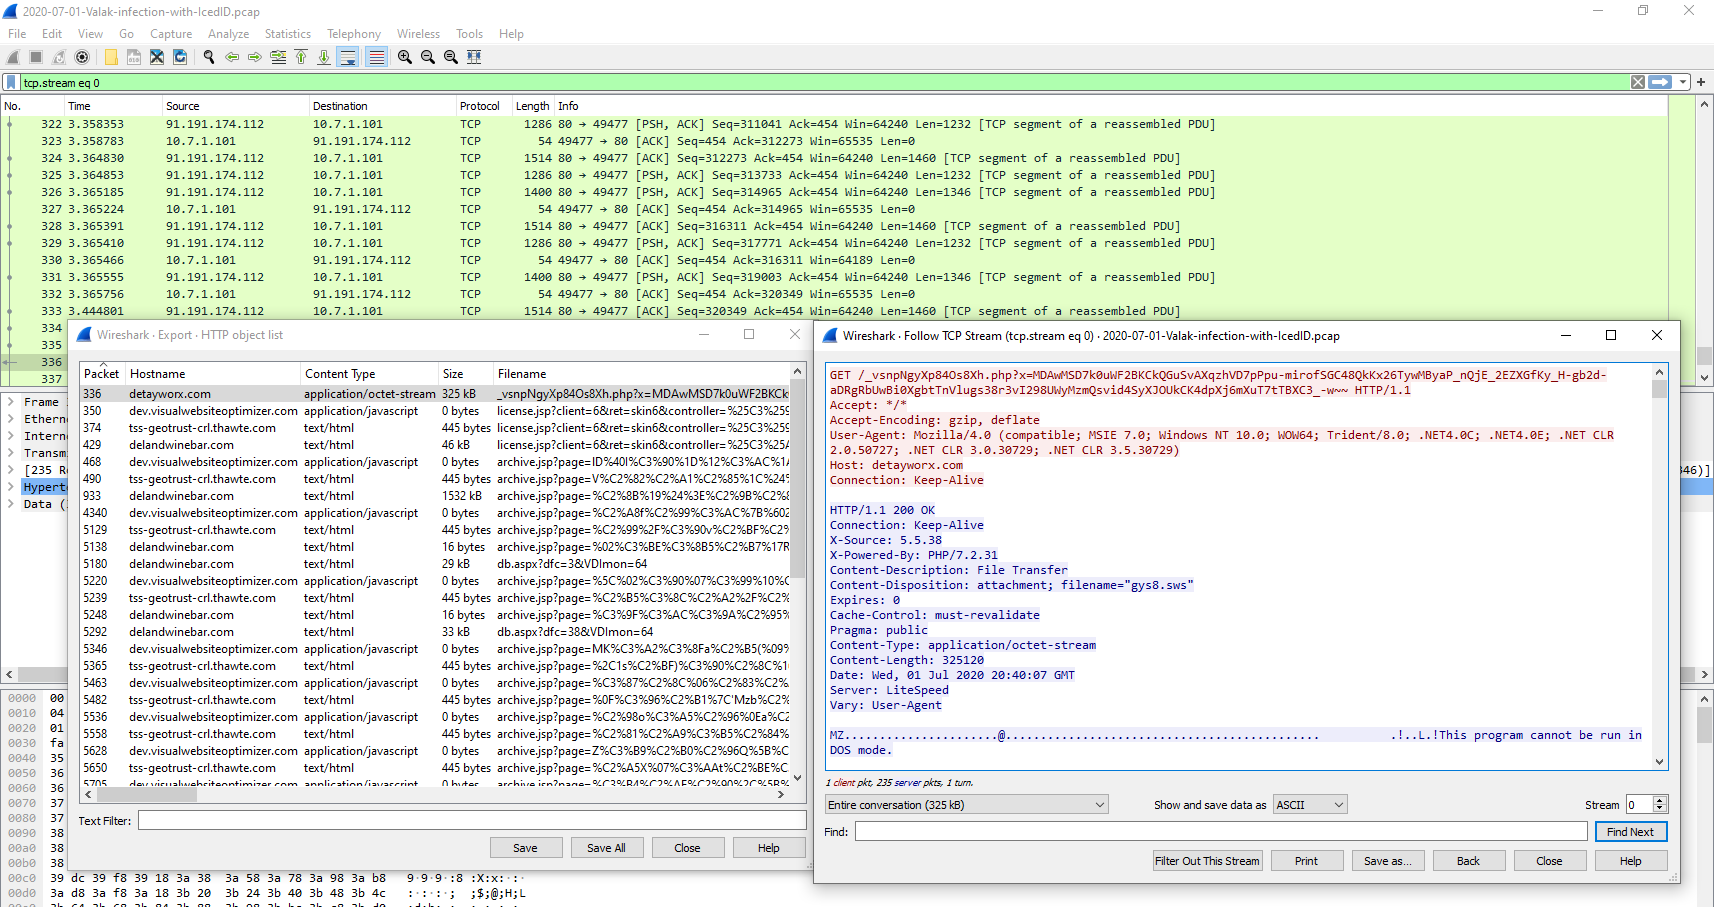The width and height of the screenshot is (1714, 907).
Task: Open the Statistics menu
Action: pyautogui.click(x=287, y=34)
